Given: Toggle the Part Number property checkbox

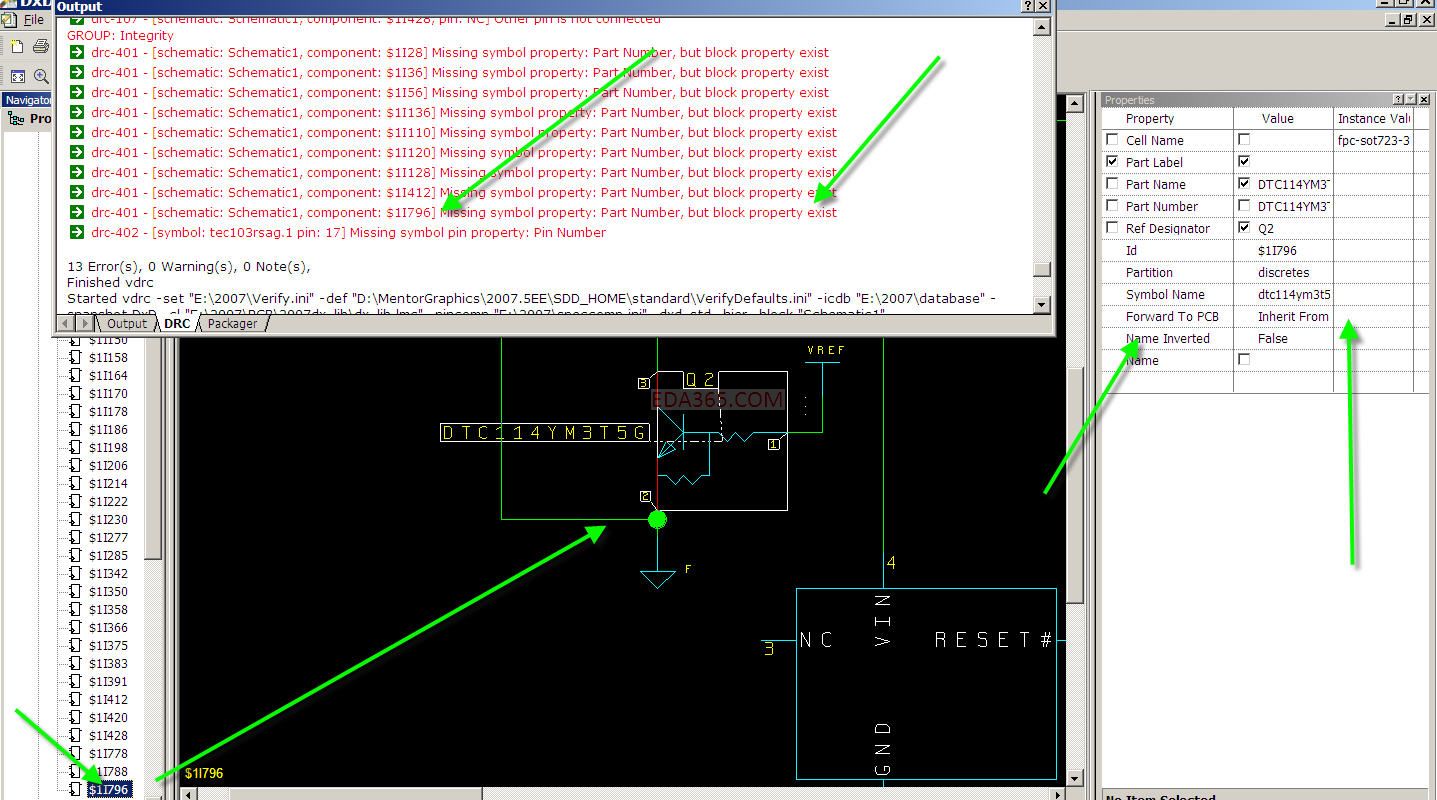Looking at the screenshot, I should [1112, 206].
